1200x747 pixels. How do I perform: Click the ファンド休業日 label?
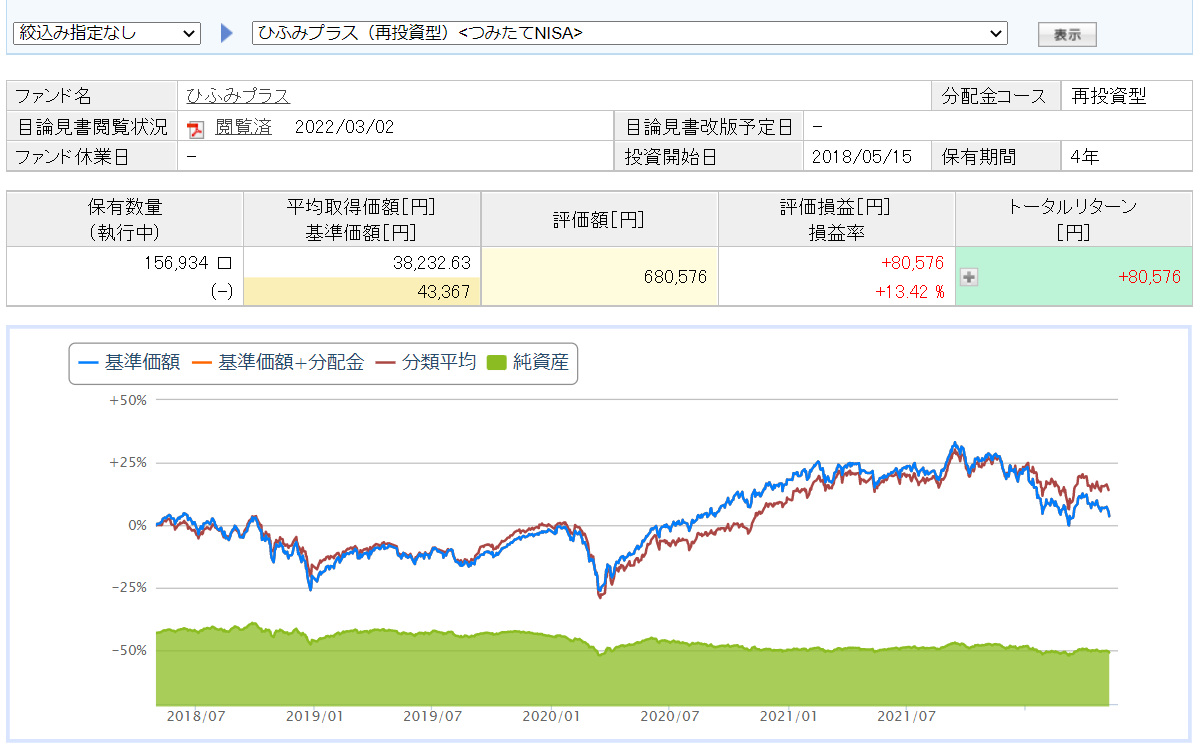click(x=72, y=156)
